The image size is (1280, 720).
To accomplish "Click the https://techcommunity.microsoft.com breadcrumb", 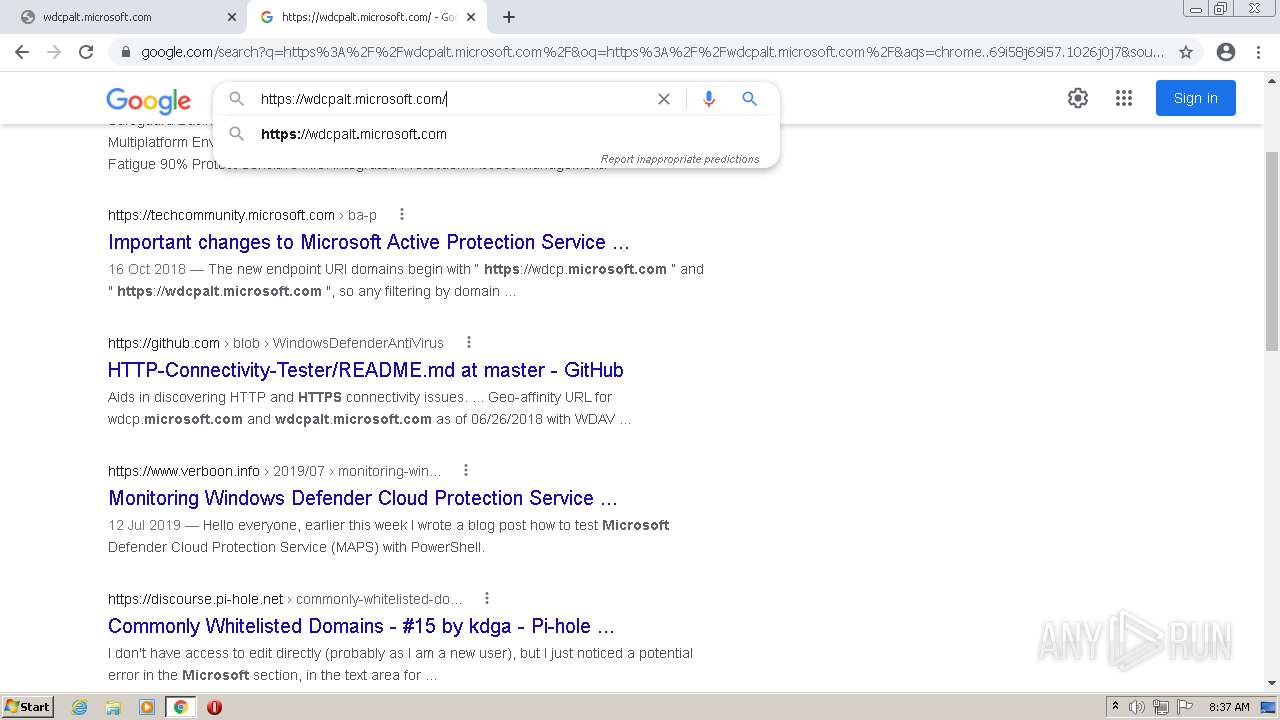I will point(221,215).
